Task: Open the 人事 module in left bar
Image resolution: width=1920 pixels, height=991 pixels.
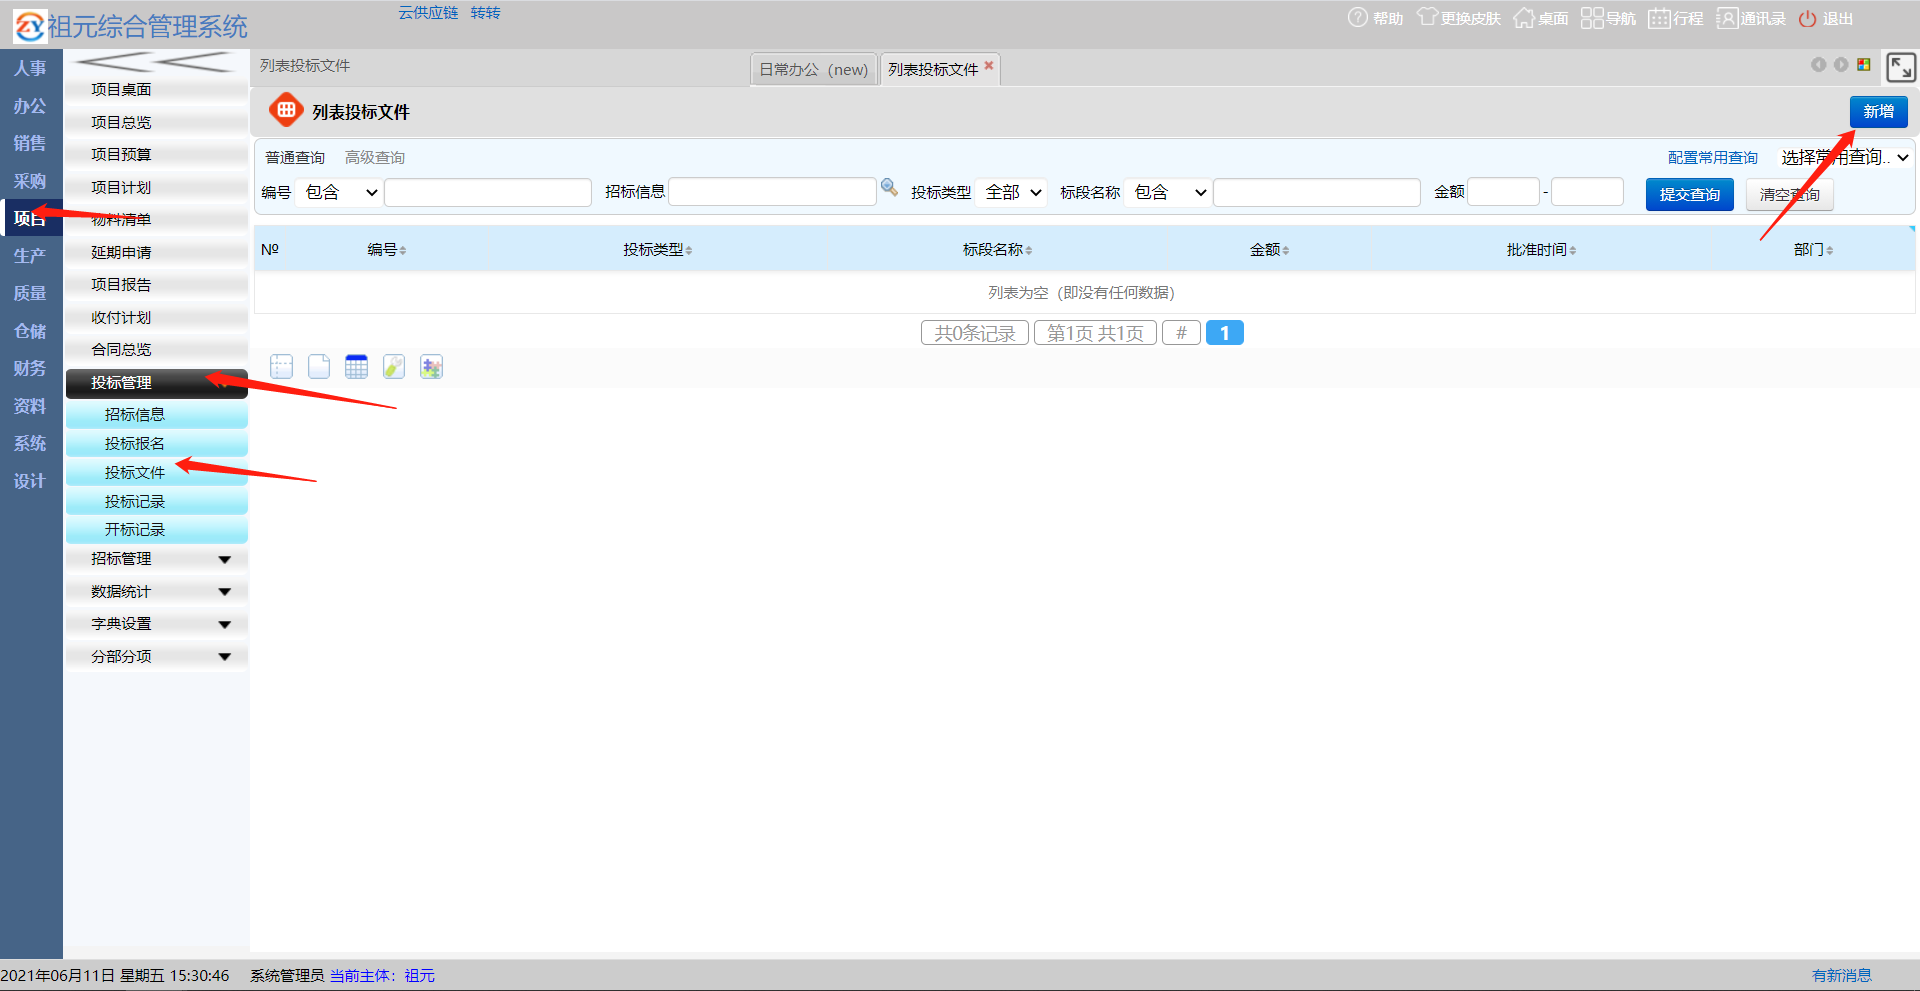Action: [30, 68]
